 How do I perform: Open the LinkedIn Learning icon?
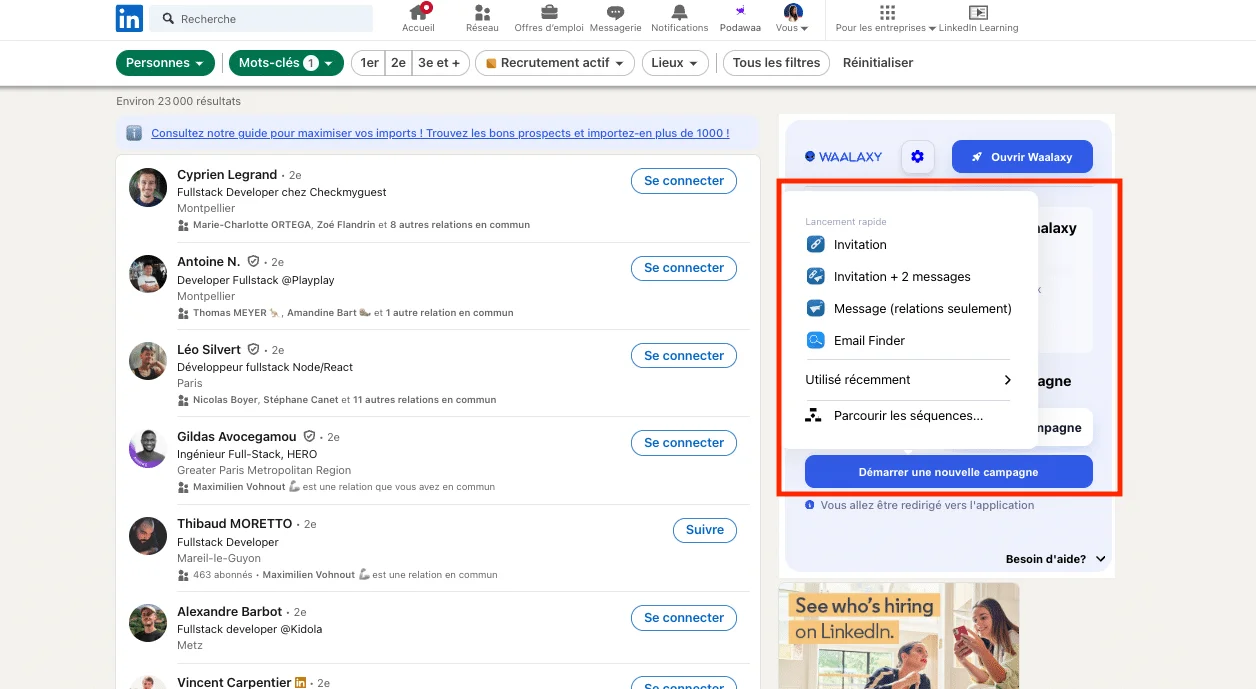978,12
